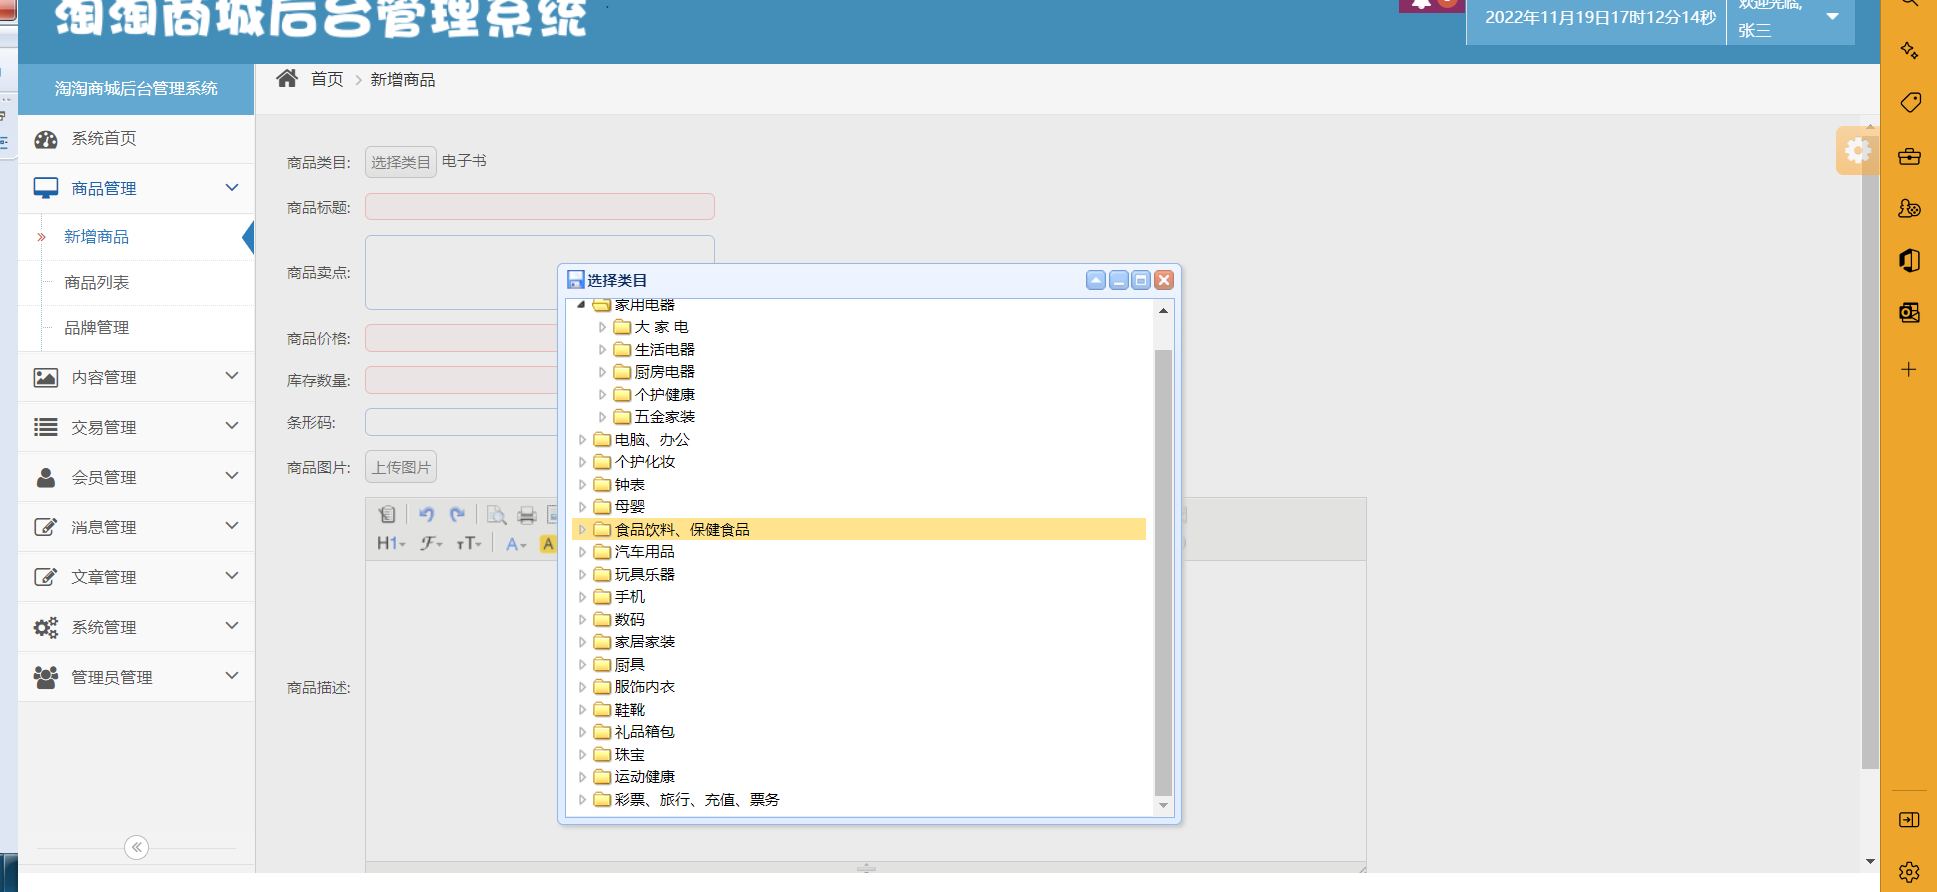Image resolution: width=1937 pixels, height=892 pixels.
Task: Click the browser sidebar settings gear at the bottom
Action: pyautogui.click(x=1909, y=872)
